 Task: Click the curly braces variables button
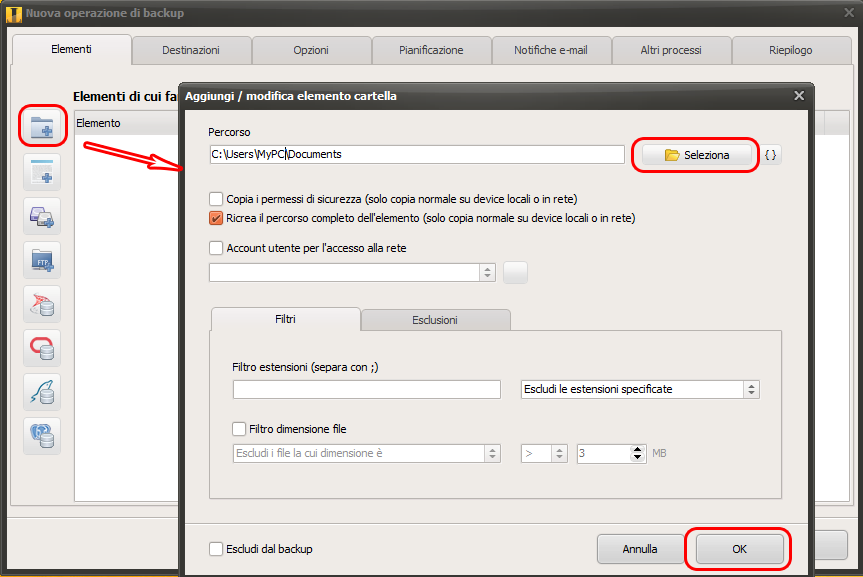point(771,155)
